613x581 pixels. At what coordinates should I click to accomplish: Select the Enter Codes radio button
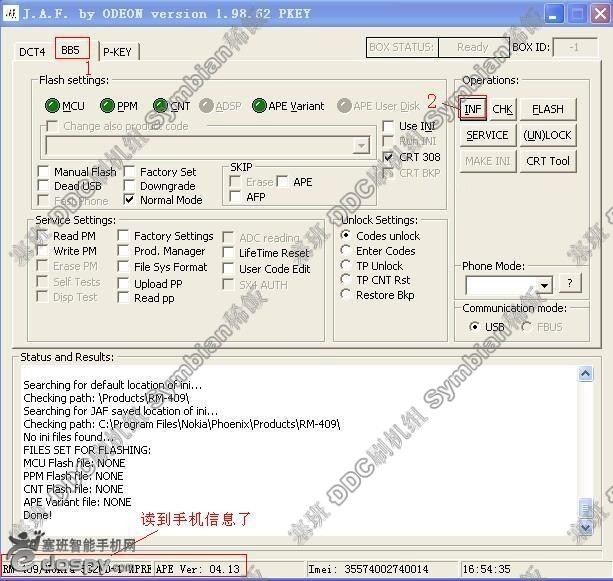345,250
